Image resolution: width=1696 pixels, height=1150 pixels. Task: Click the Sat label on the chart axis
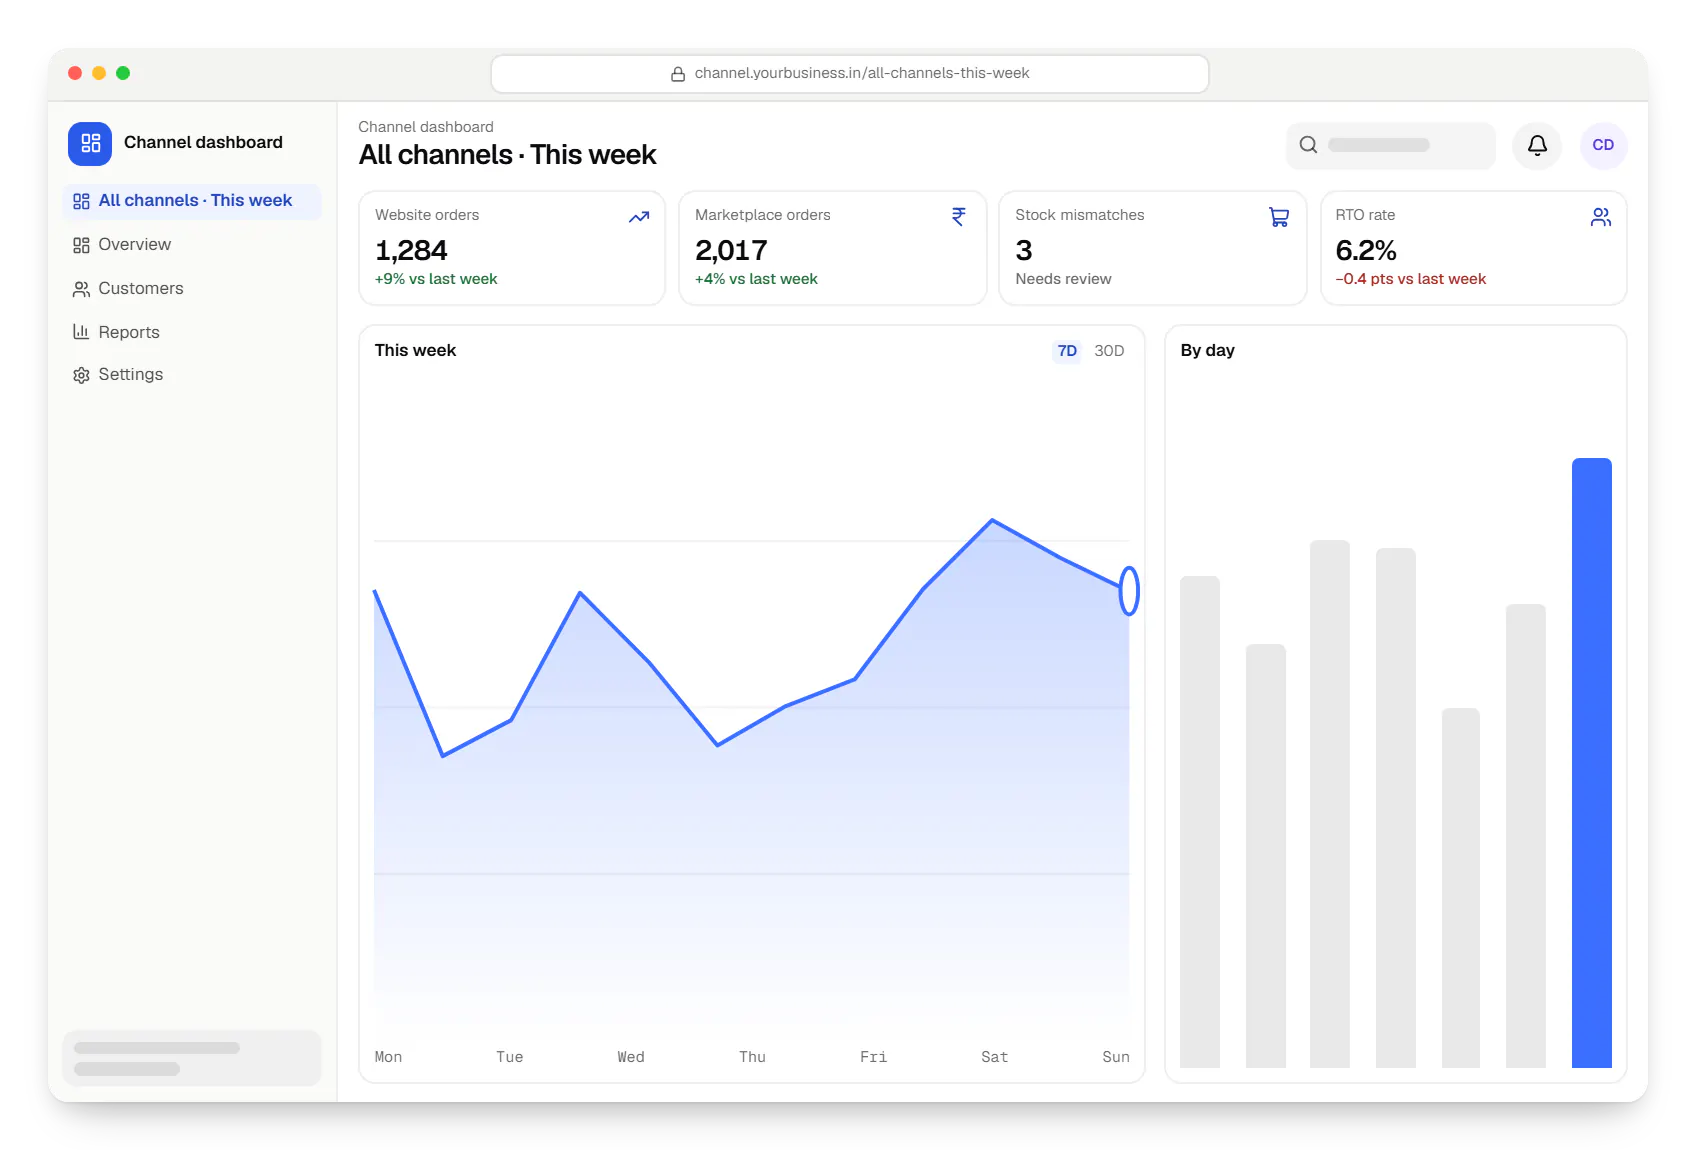click(994, 1057)
